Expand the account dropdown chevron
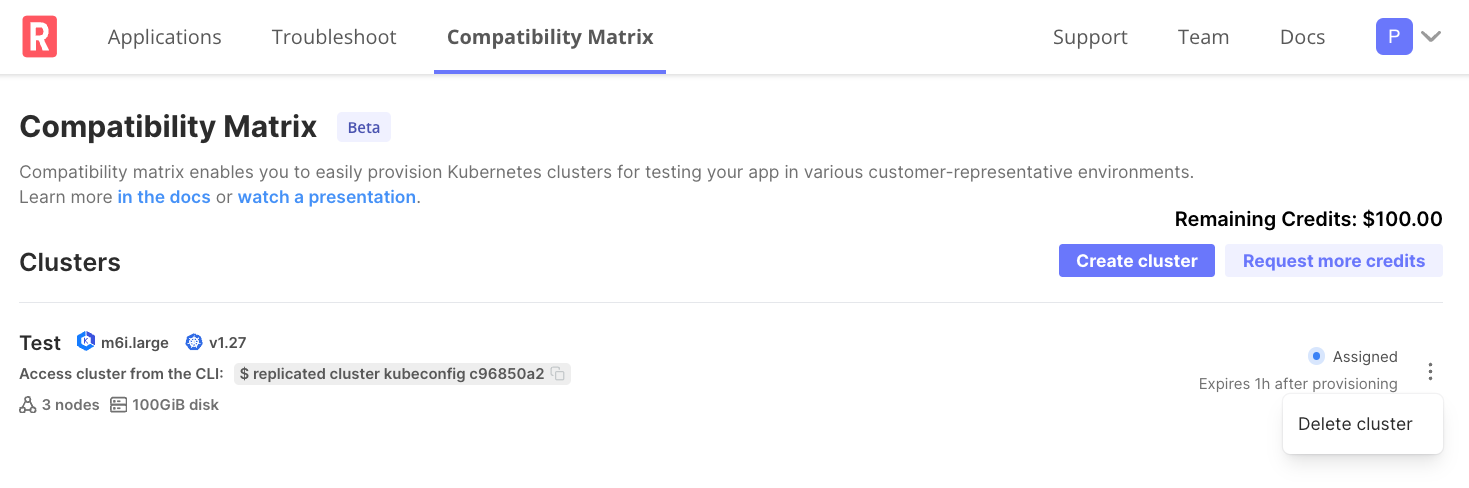This screenshot has width=1469, height=488. 1431,37
